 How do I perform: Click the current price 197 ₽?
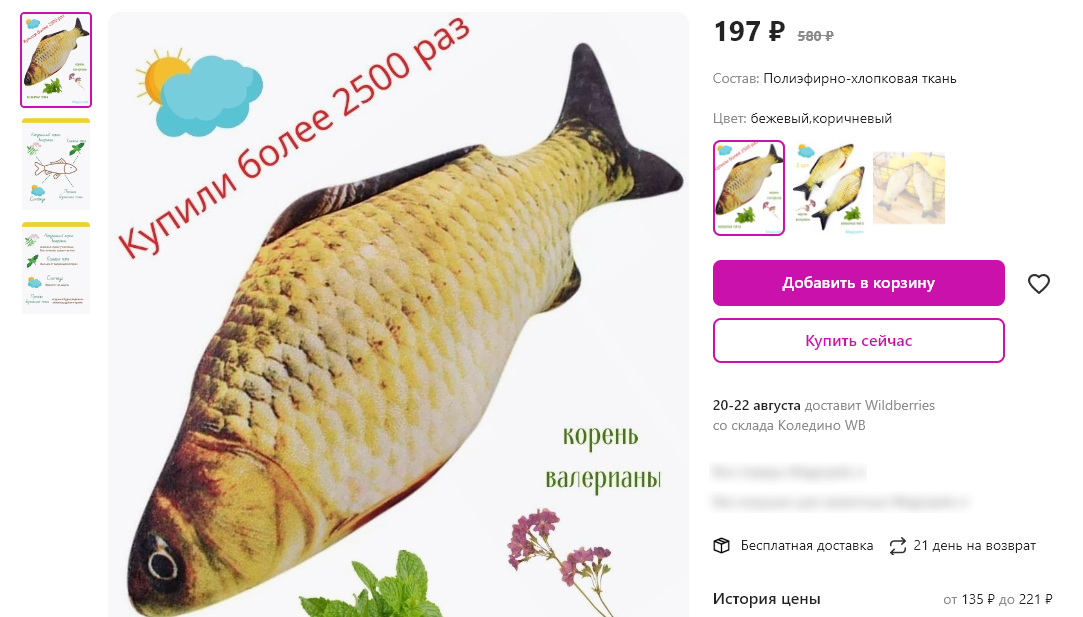(x=749, y=32)
